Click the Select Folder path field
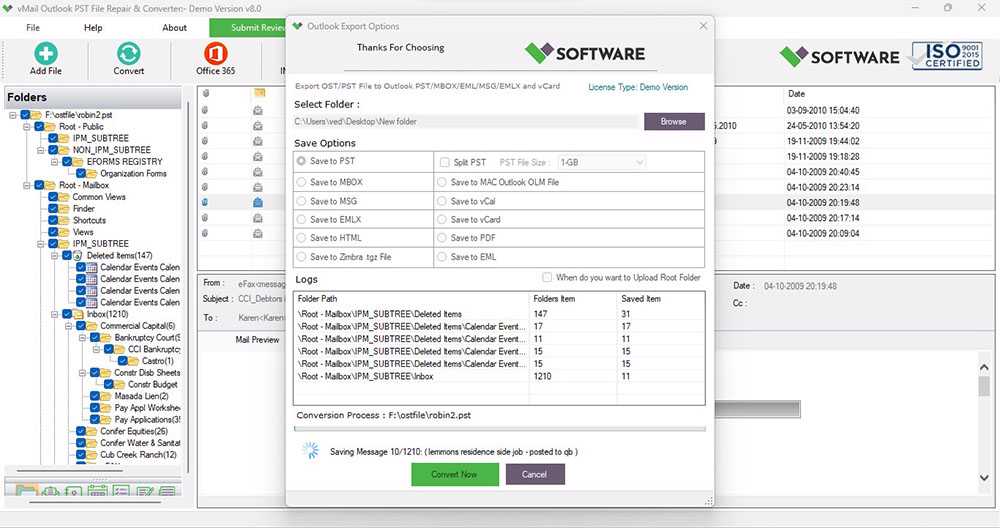 coord(467,121)
